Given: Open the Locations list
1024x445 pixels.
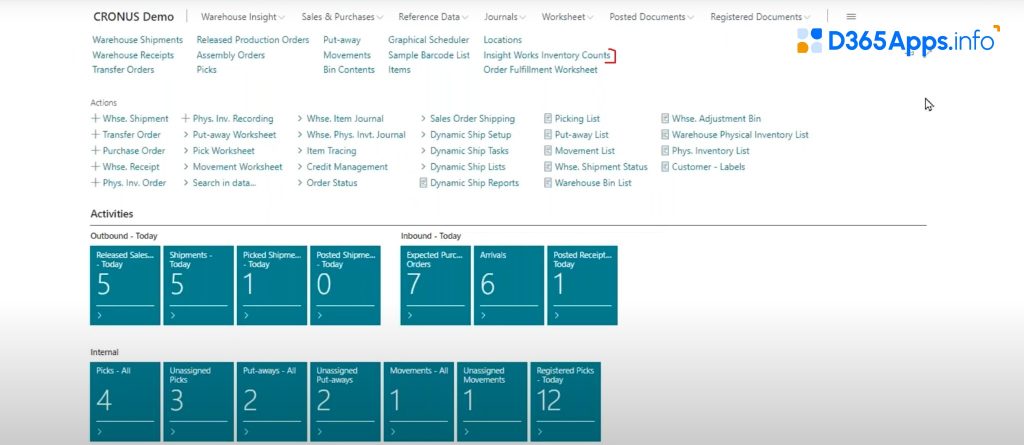Looking at the screenshot, I should (x=502, y=40).
